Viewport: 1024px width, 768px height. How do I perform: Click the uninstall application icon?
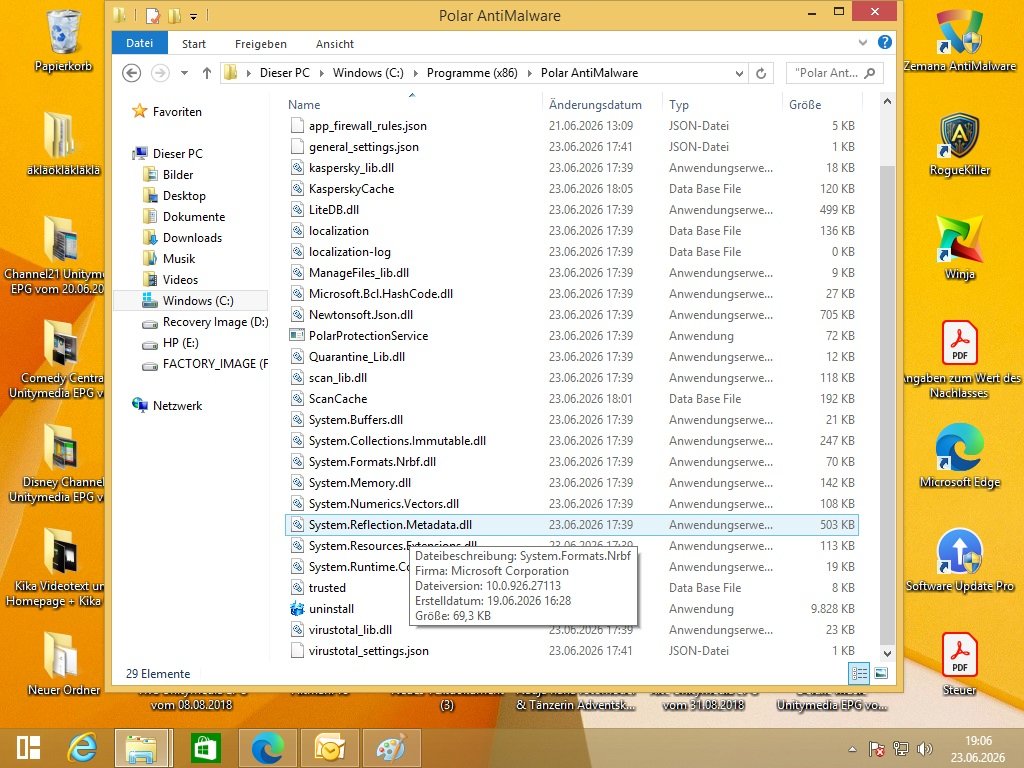(297, 609)
